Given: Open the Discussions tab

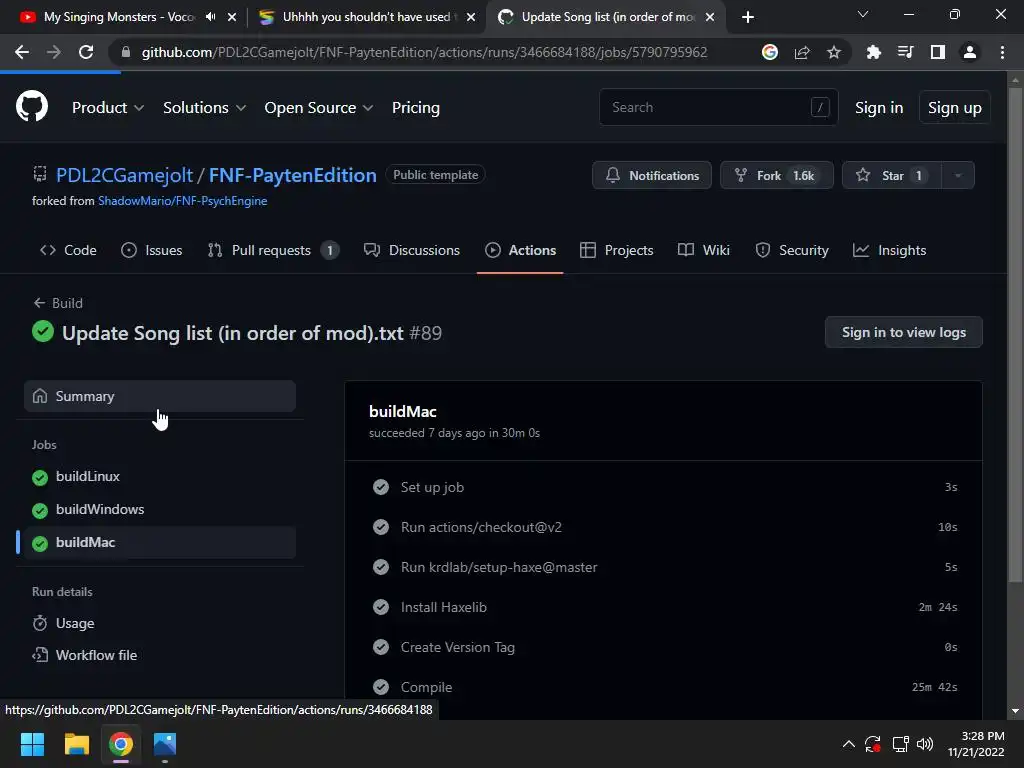Looking at the screenshot, I should click(x=412, y=250).
